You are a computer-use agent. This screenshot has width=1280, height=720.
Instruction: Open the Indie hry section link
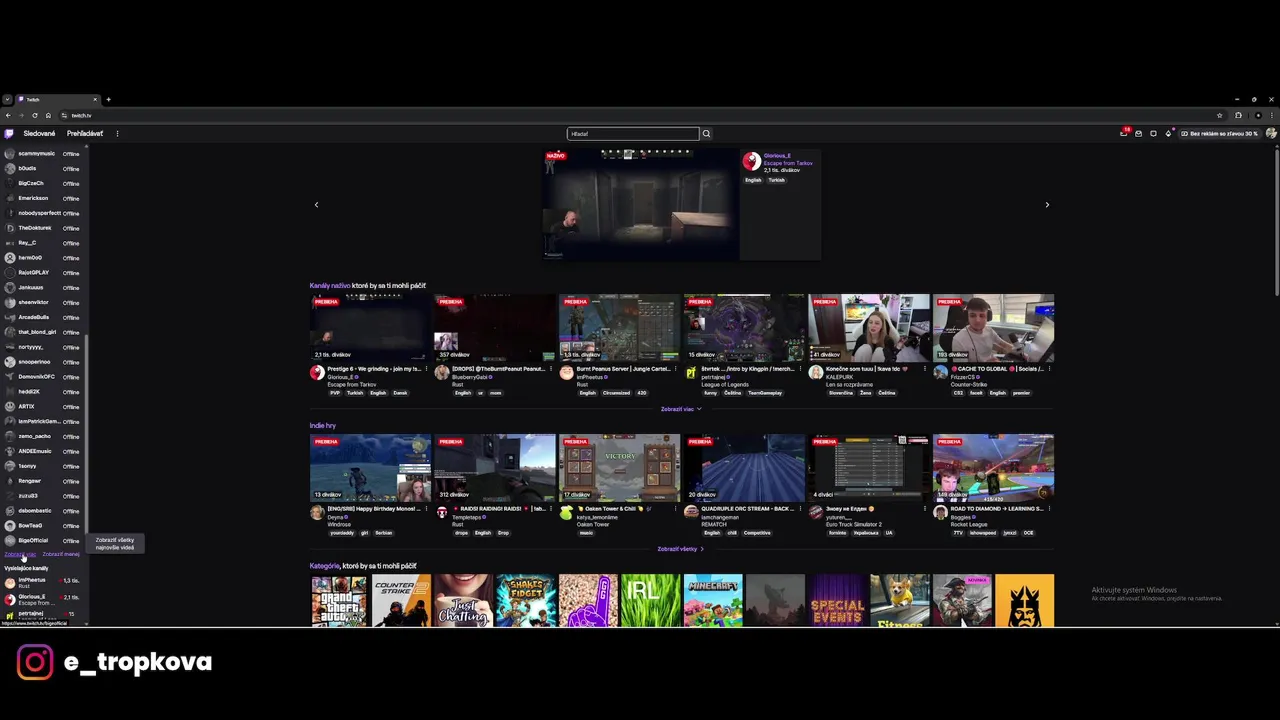[x=322, y=425]
